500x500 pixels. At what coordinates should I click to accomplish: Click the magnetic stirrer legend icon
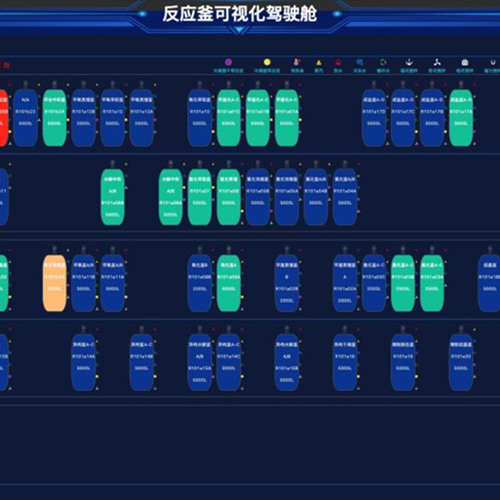coord(493,62)
